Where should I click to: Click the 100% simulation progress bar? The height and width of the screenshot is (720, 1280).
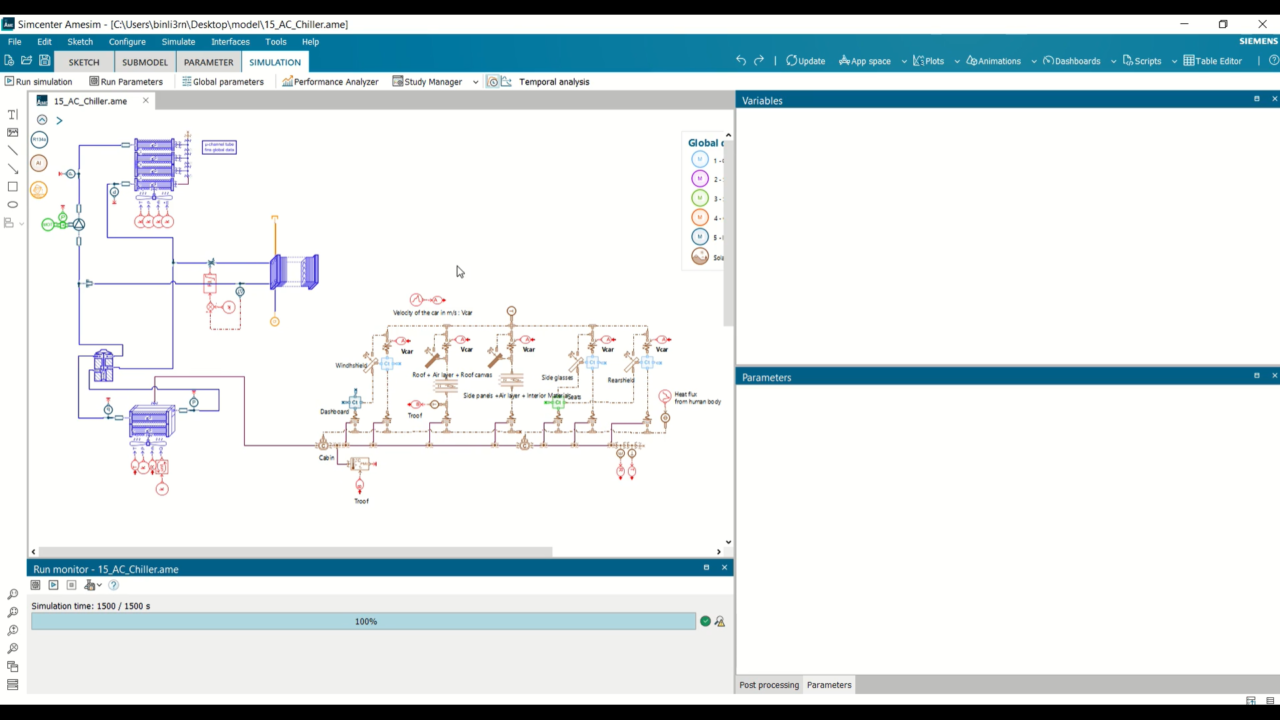coord(363,621)
